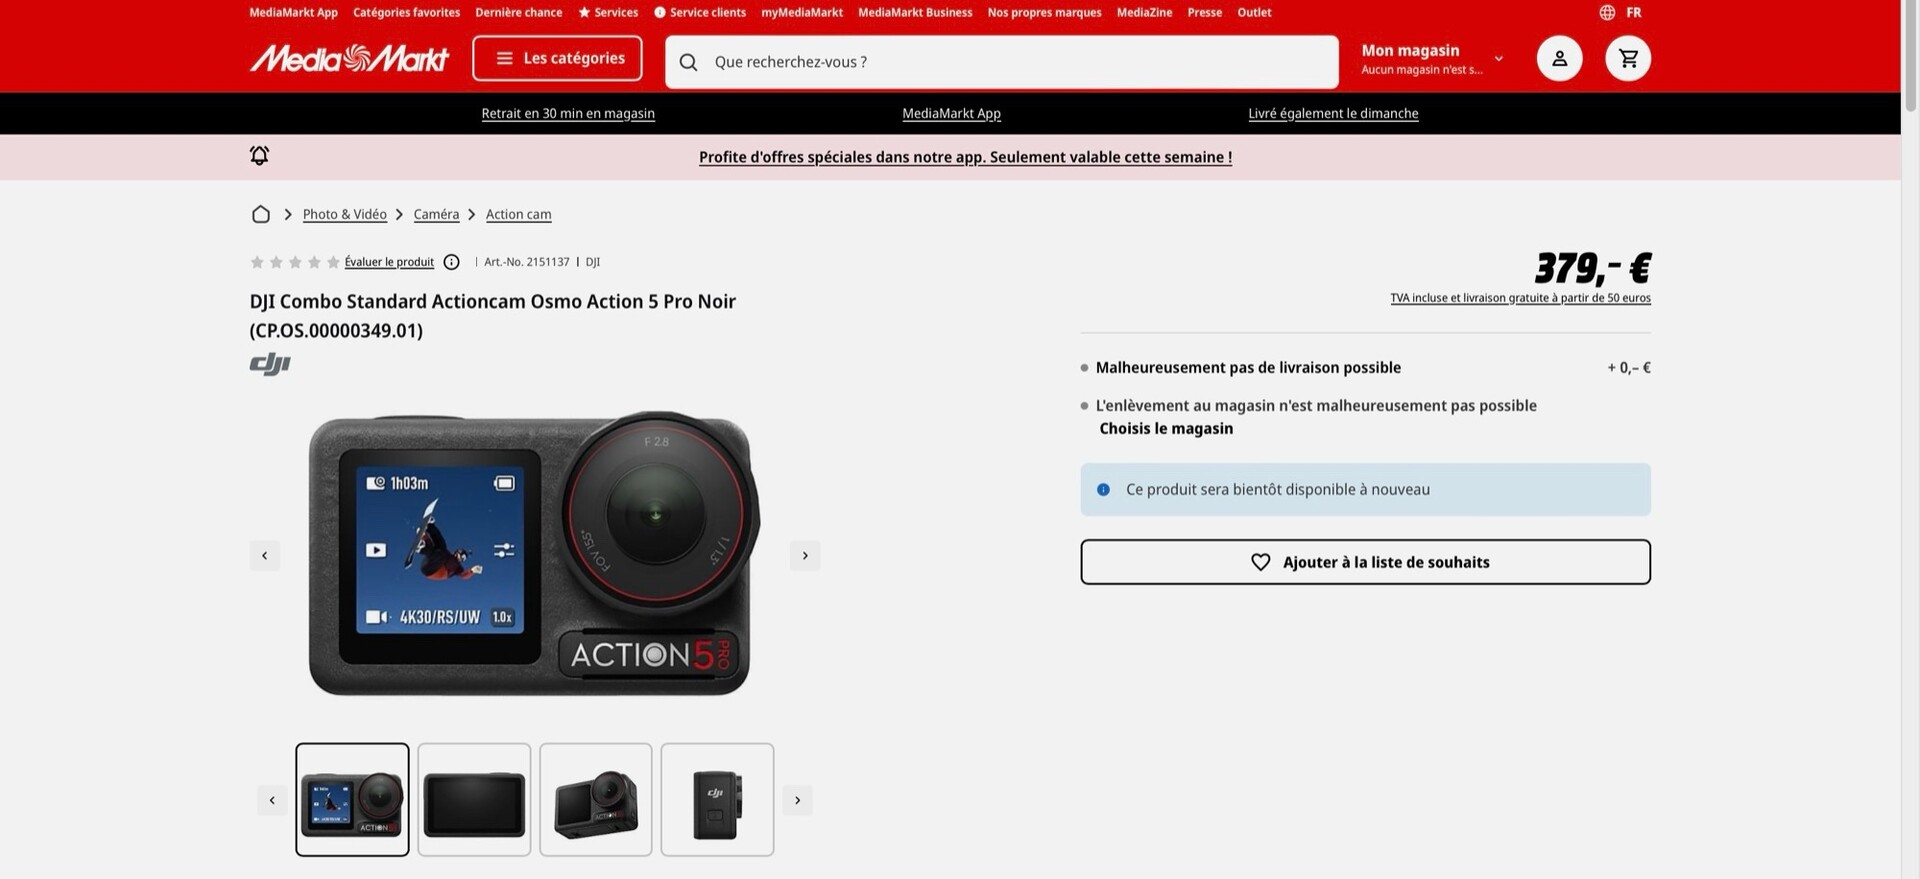Go to Photo & Vidéo breadcrumb
This screenshot has height=879, width=1920.
(344, 214)
